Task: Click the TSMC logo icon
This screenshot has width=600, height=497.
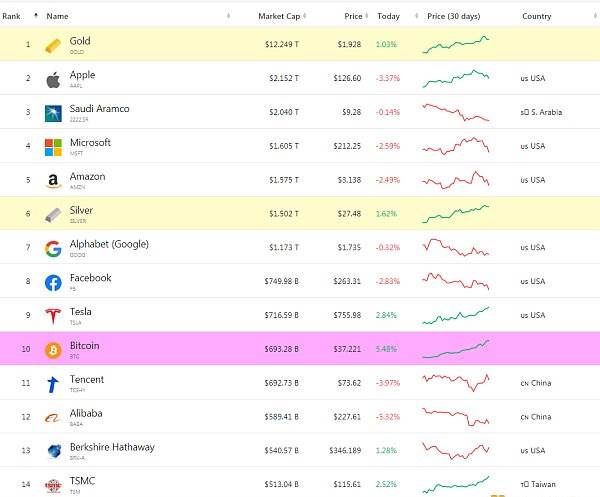Action: point(53,486)
